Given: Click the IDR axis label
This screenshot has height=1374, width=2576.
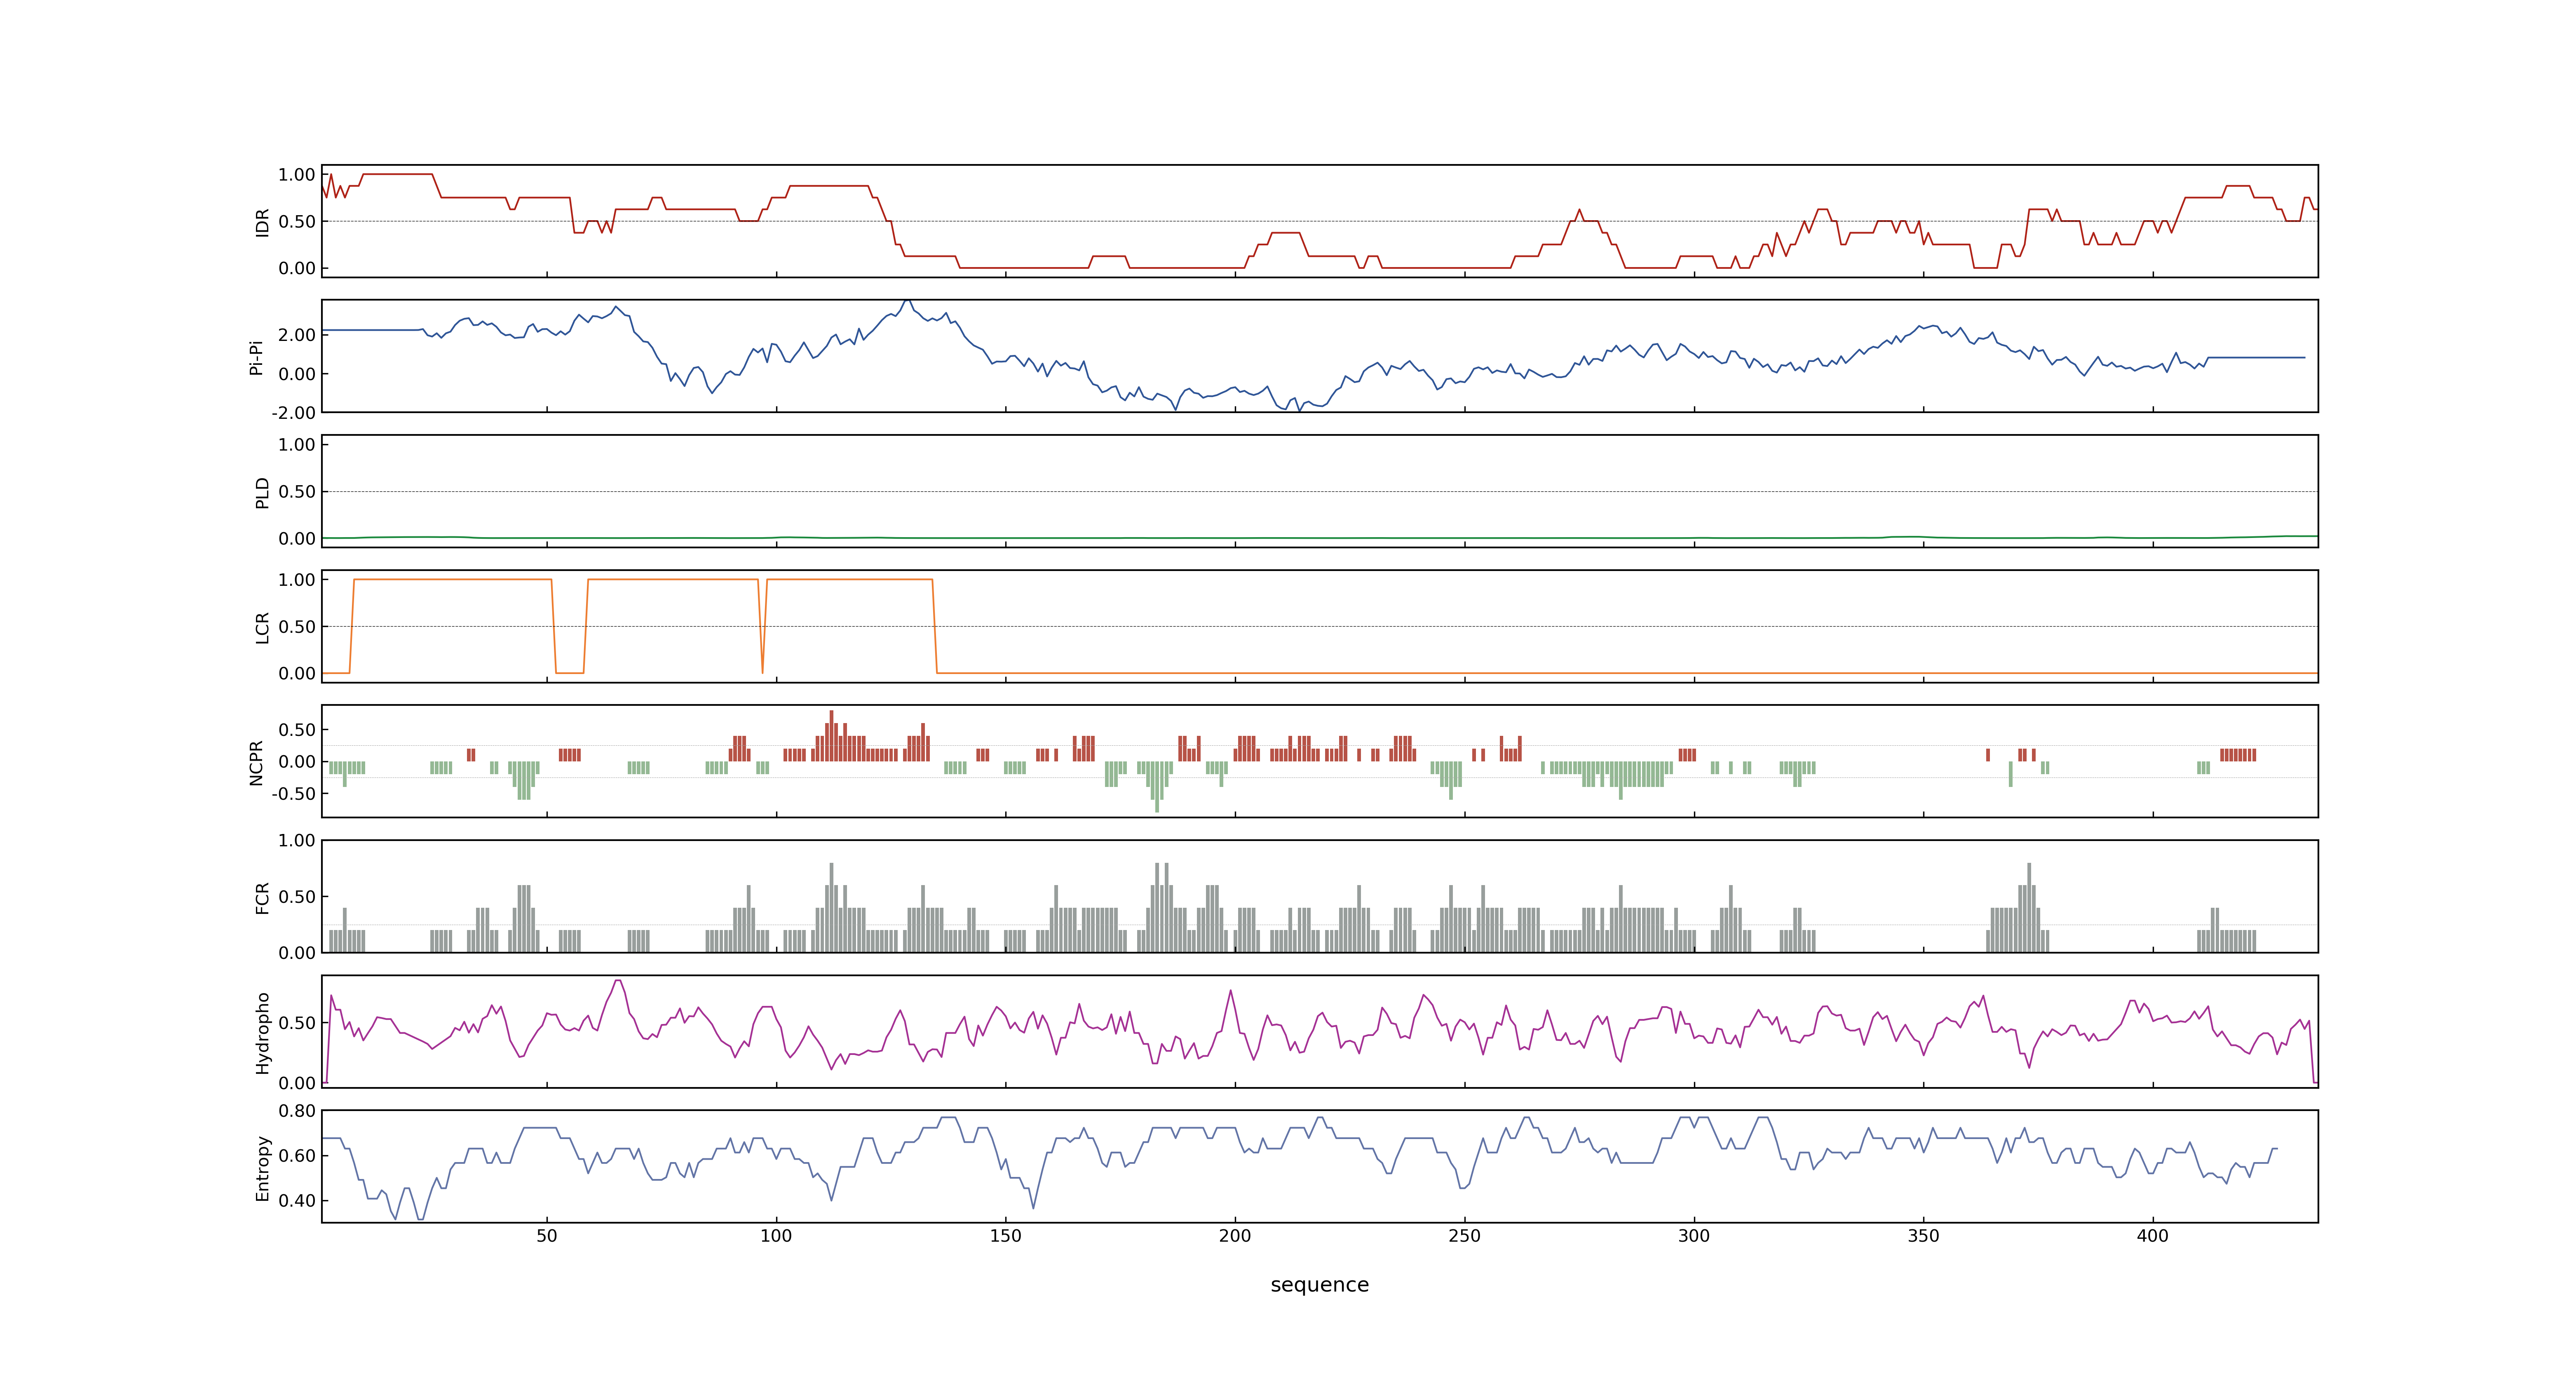Looking at the screenshot, I should pos(262,222).
